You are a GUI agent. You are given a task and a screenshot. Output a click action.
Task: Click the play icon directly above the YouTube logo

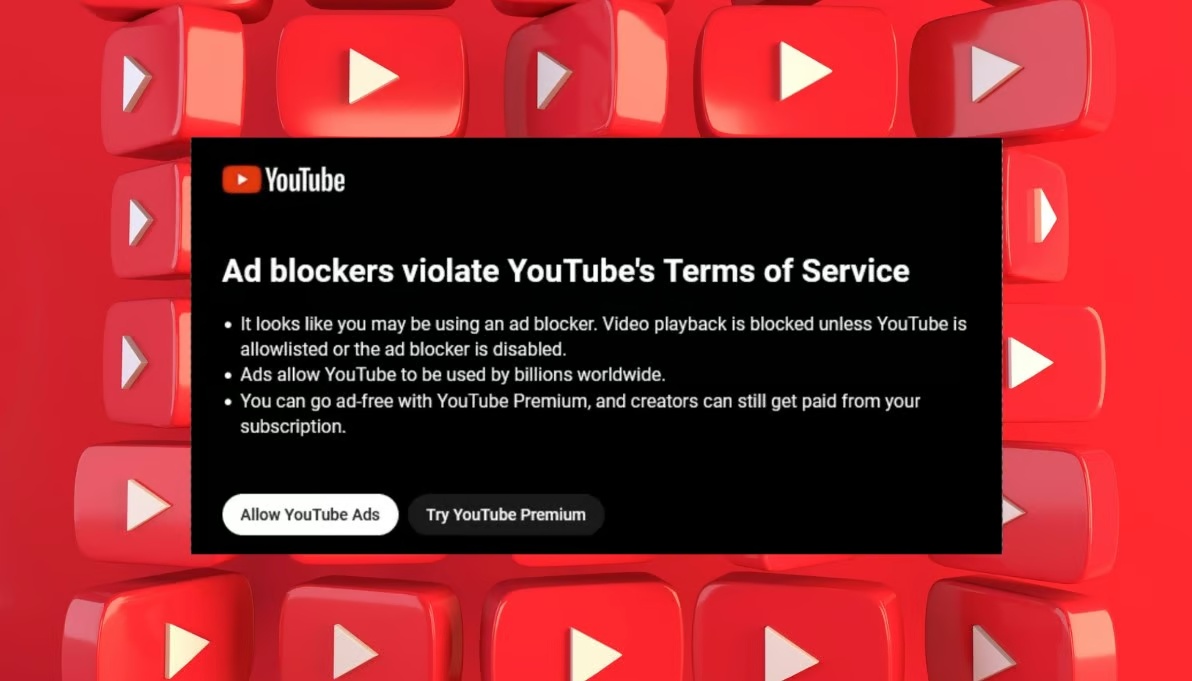372,76
